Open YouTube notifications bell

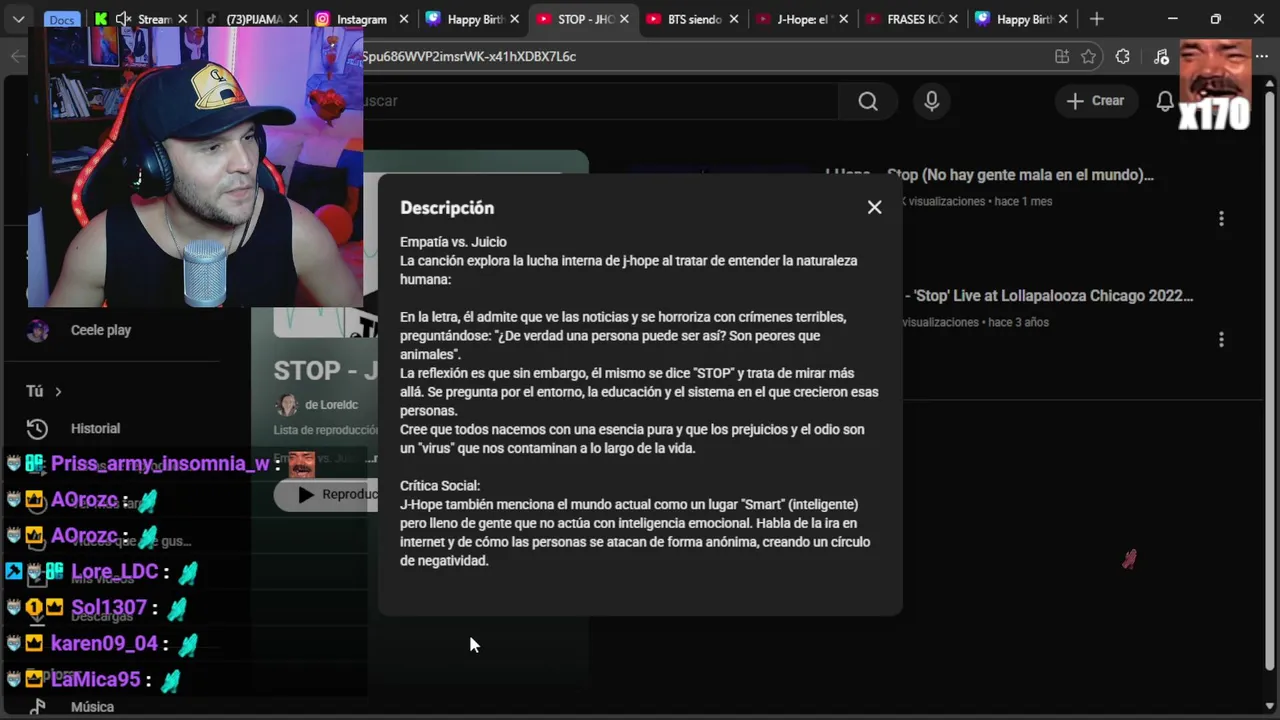1165,101
